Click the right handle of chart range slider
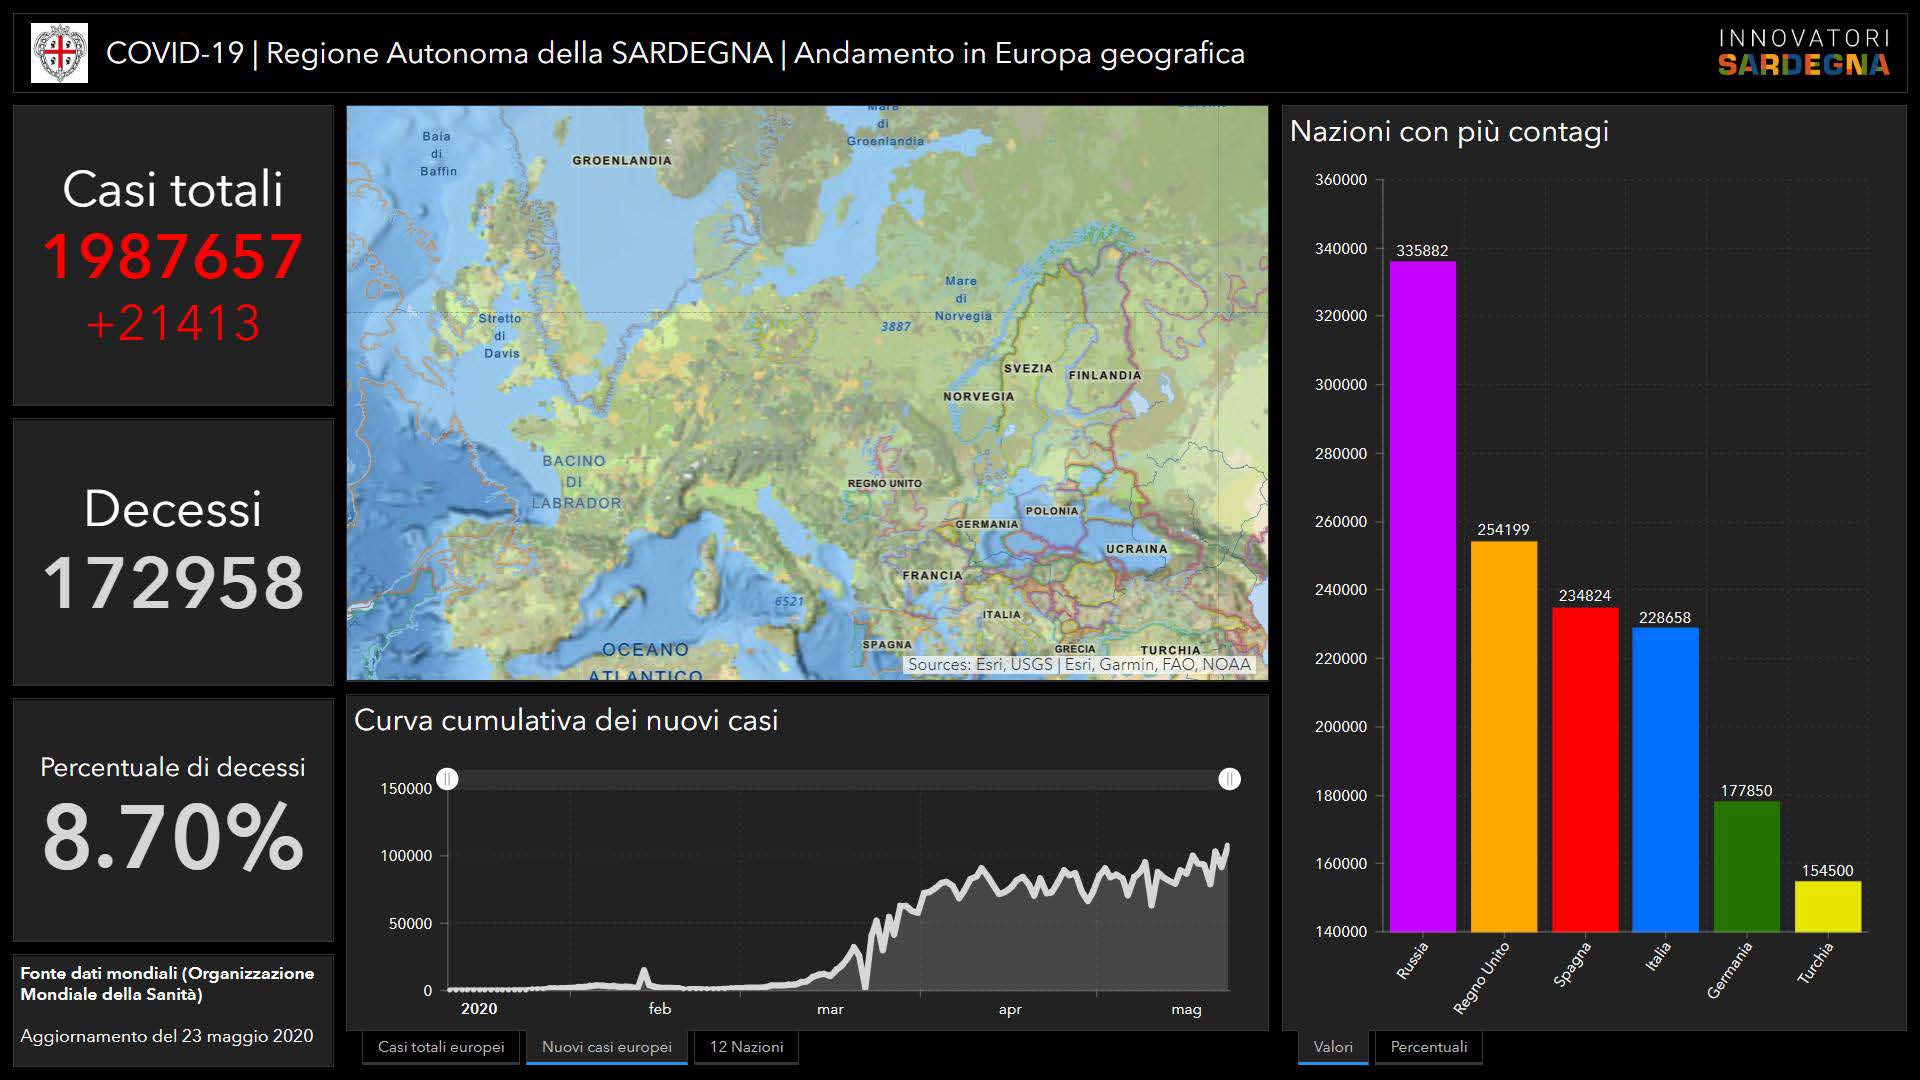1920x1080 pixels. pos(1229,779)
